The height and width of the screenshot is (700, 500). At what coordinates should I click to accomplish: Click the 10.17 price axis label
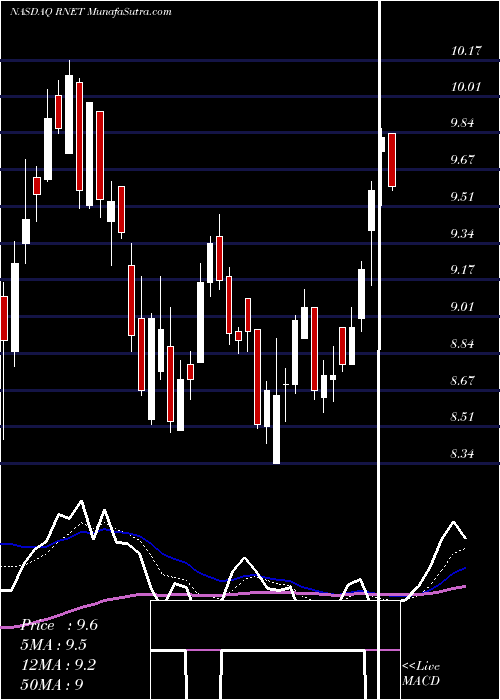pos(466,51)
